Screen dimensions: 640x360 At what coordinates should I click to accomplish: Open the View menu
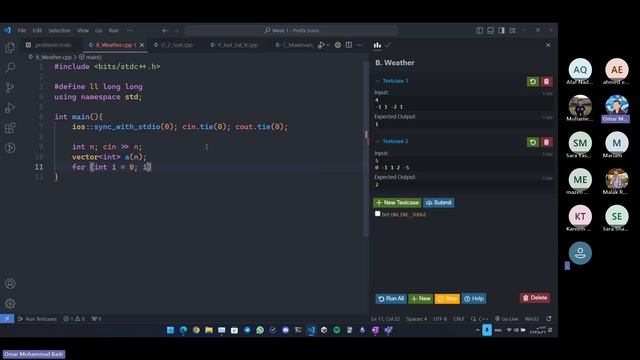pyautogui.click(x=83, y=31)
